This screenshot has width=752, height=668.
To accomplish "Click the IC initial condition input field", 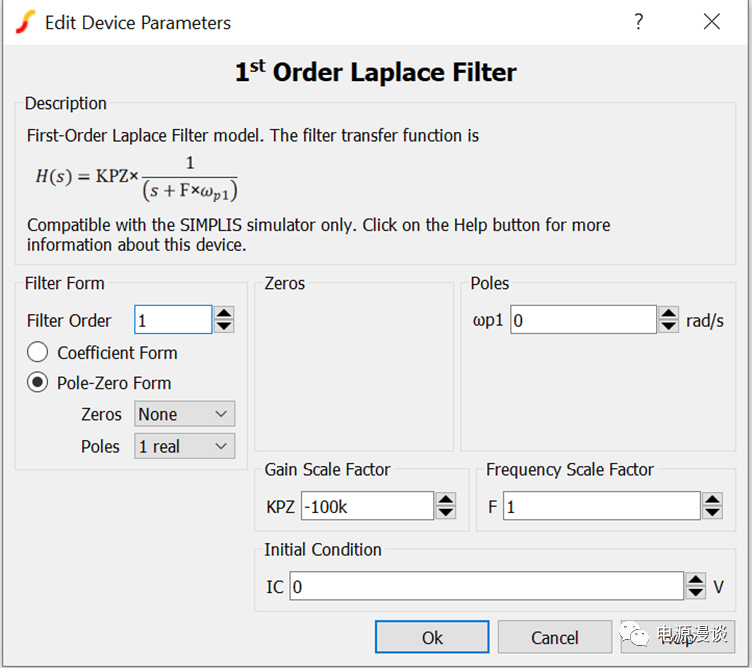I will (x=486, y=587).
